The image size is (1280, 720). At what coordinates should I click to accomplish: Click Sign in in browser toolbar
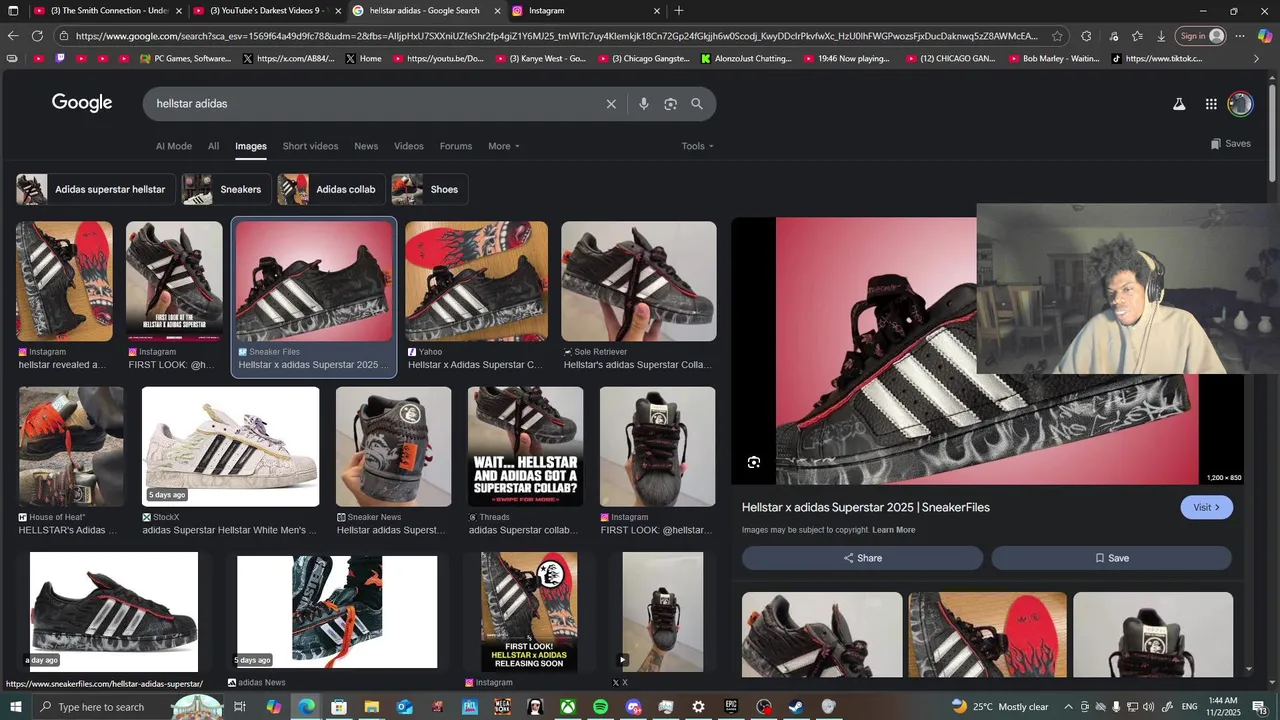[x=1201, y=36]
